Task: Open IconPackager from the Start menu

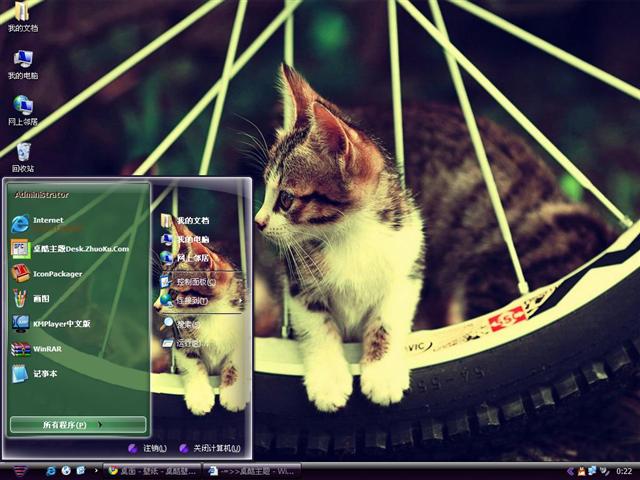Action: pos(47,273)
